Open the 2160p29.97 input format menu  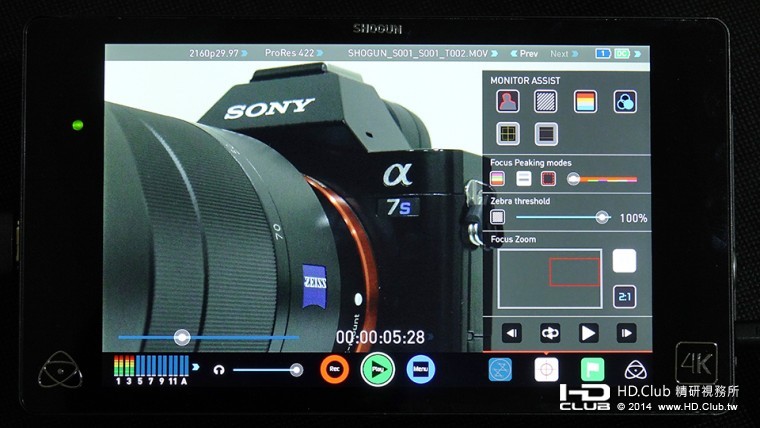[218, 53]
